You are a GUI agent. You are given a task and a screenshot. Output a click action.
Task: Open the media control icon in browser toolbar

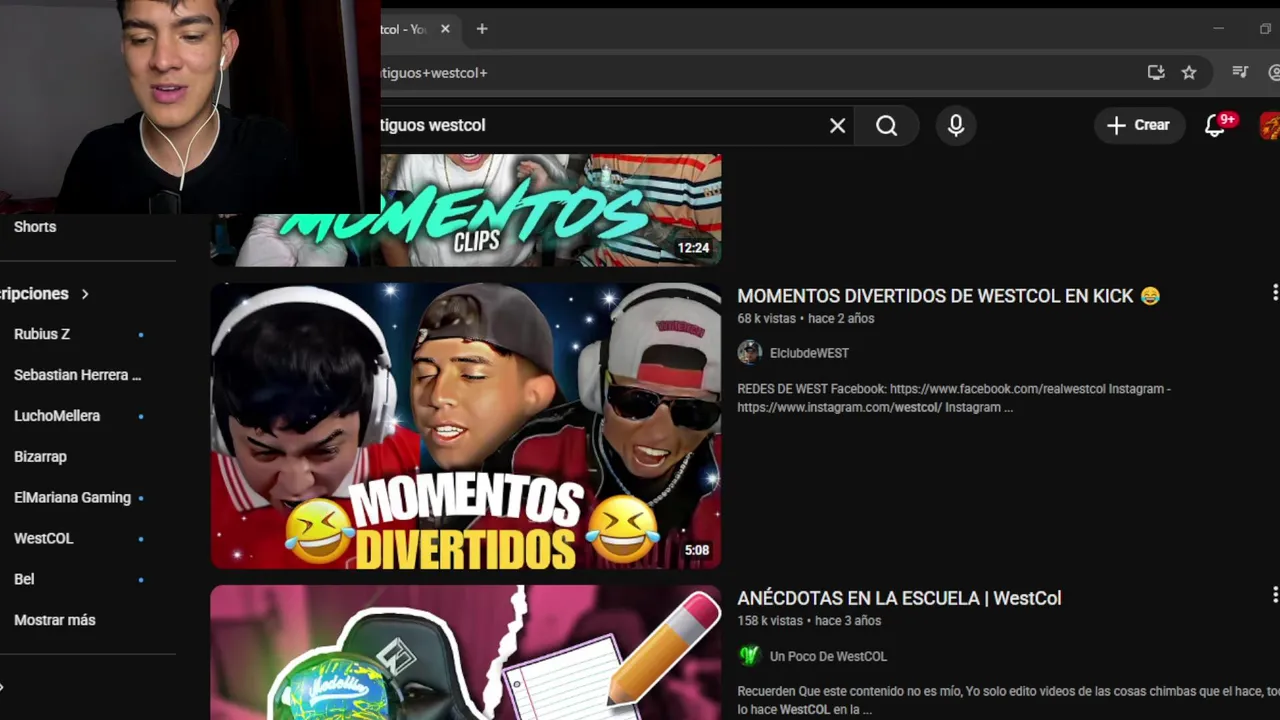(x=1240, y=72)
